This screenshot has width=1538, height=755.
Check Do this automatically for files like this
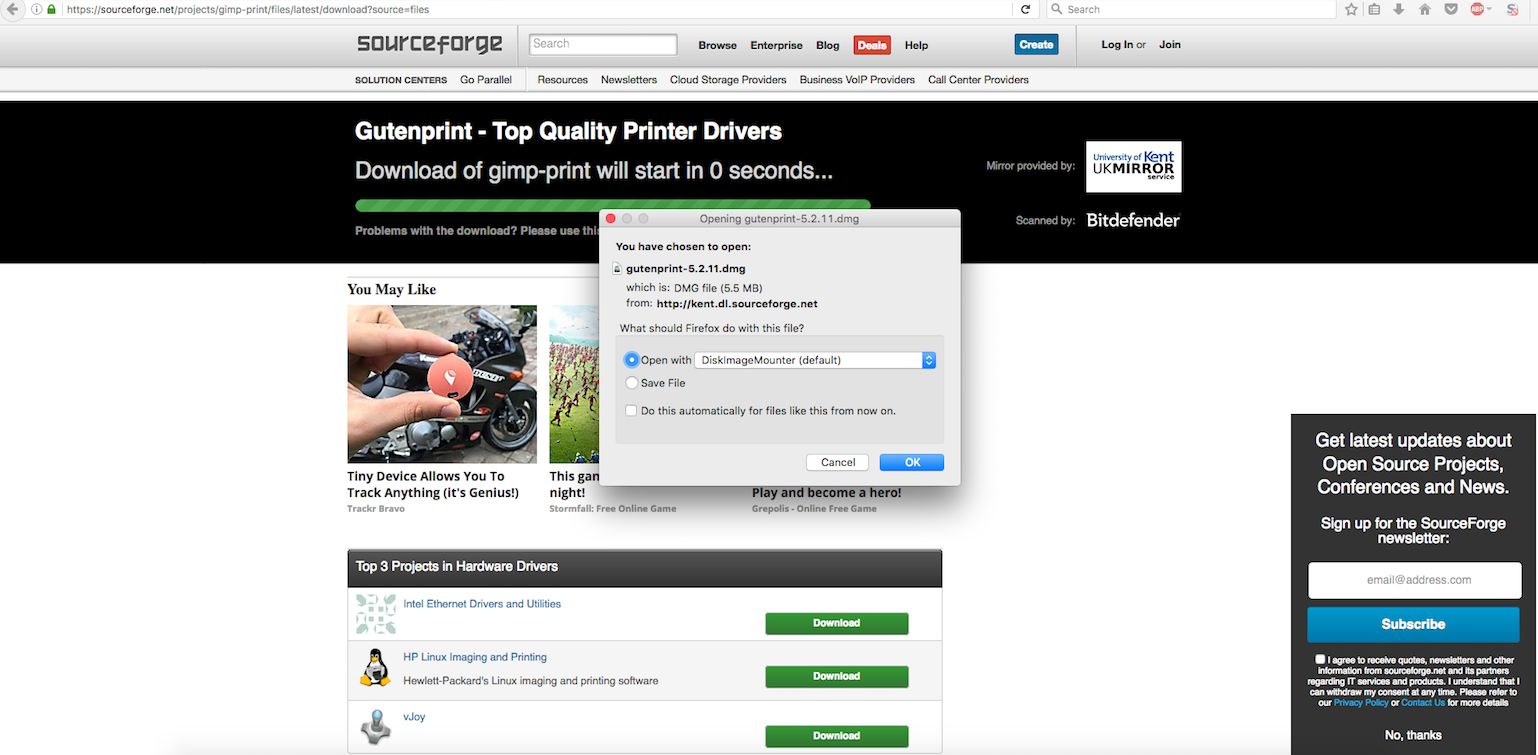click(631, 410)
